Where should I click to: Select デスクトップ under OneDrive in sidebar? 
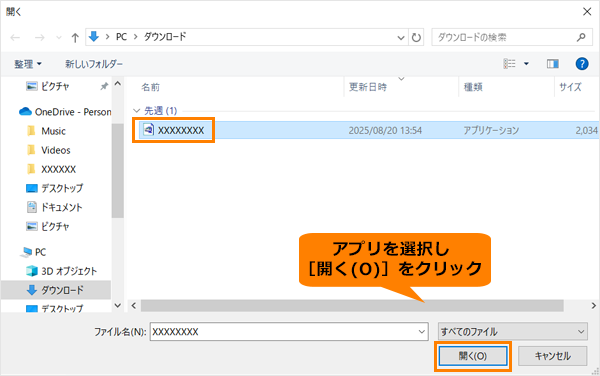click(54, 188)
